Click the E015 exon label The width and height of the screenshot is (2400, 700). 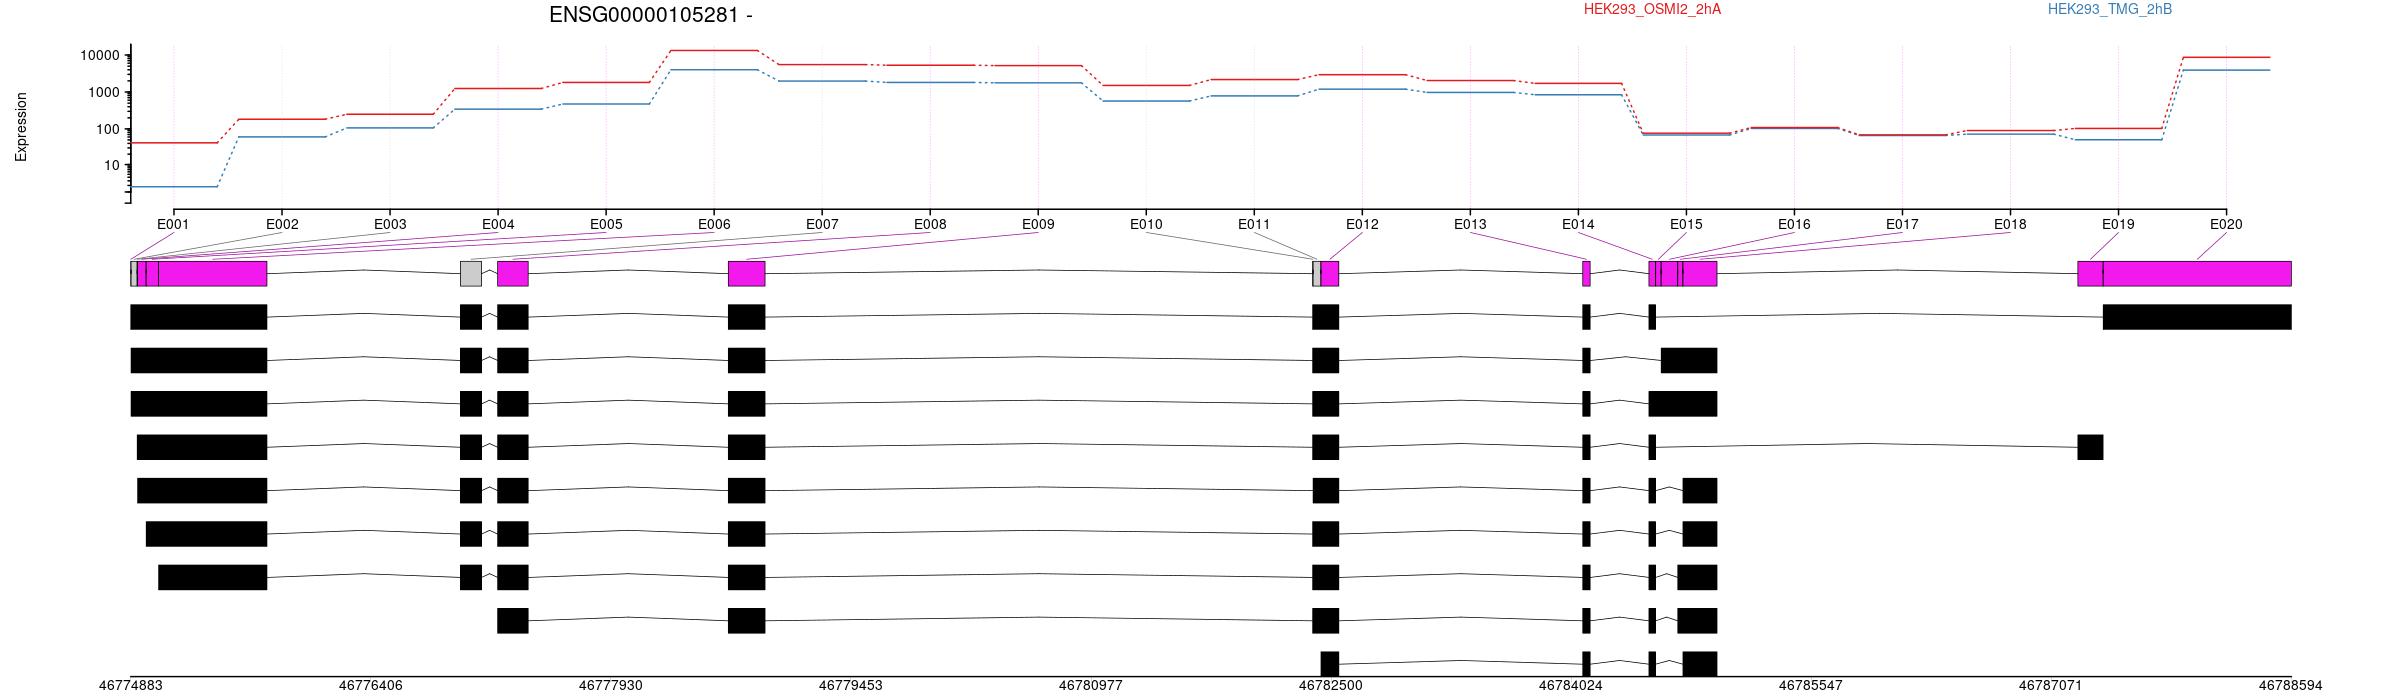tap(1686, 225)
